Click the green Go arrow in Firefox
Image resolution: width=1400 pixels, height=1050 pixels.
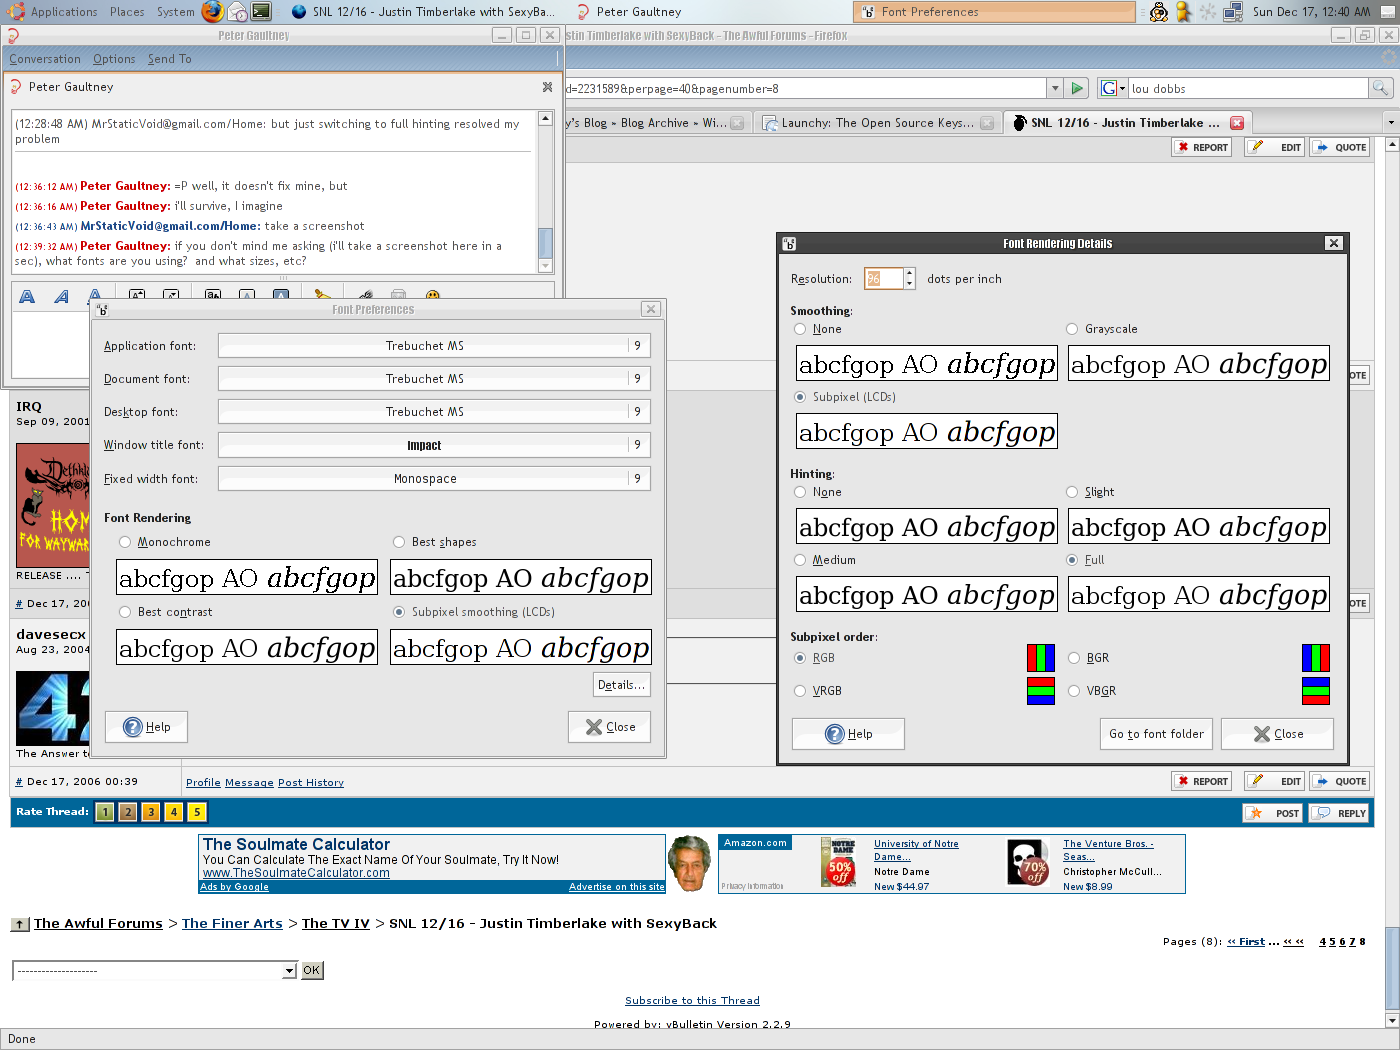1077,88
